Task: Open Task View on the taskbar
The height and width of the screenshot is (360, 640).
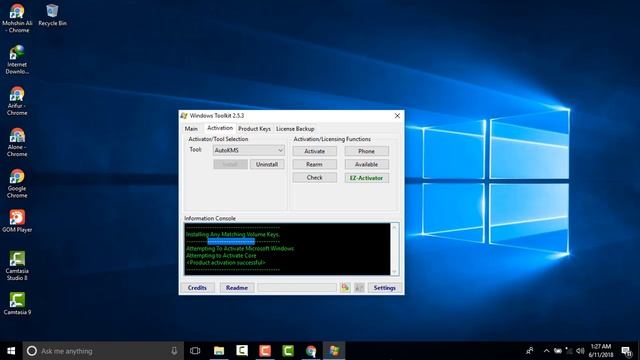Action: 195,351
